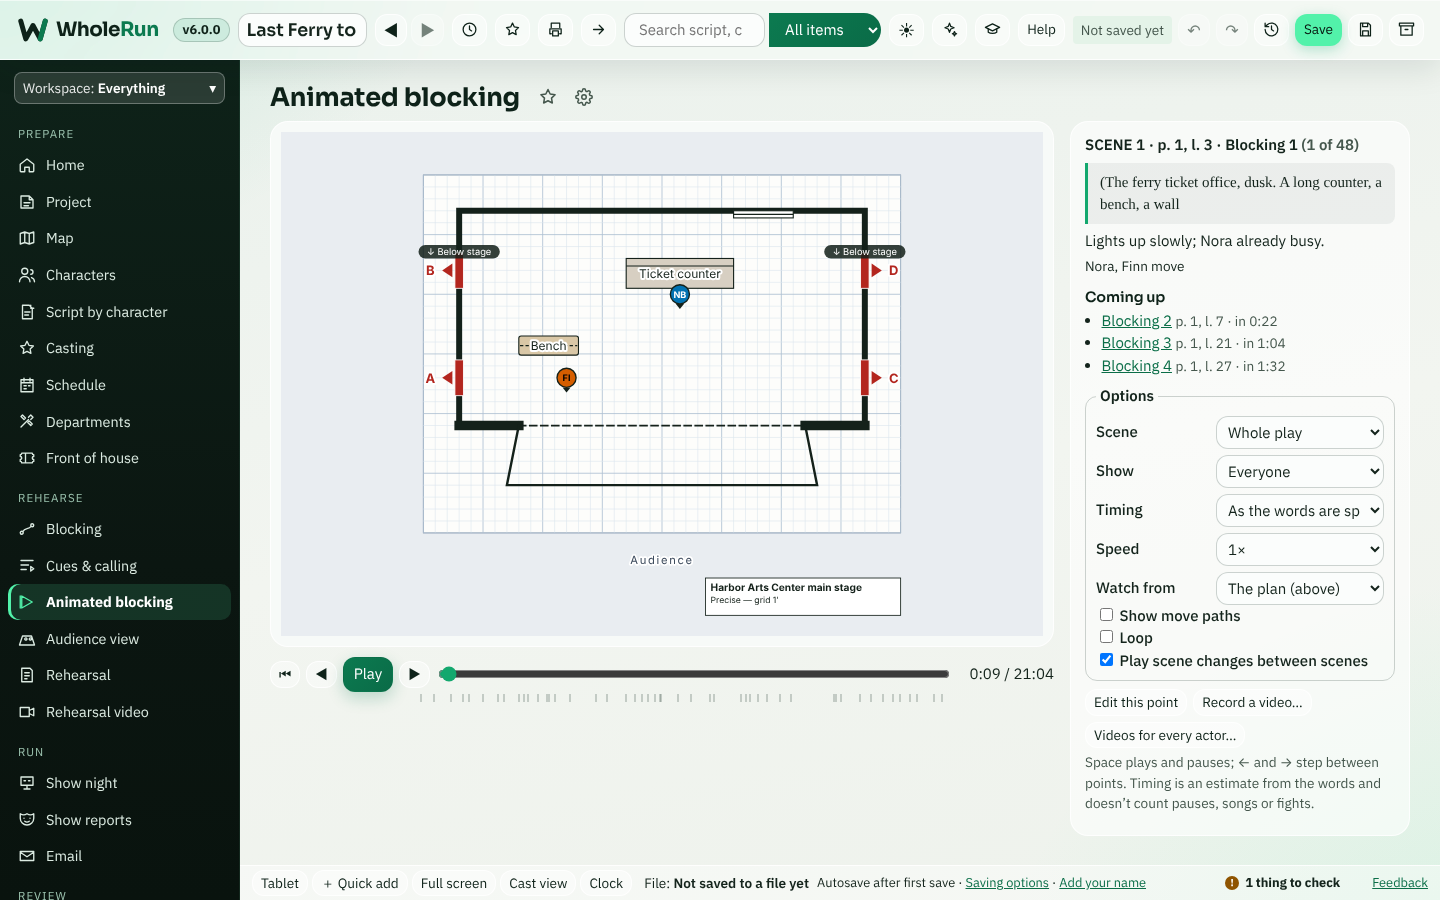Enable the Show move paths checkbox
1440x900 pixels.
(1106, 615)
